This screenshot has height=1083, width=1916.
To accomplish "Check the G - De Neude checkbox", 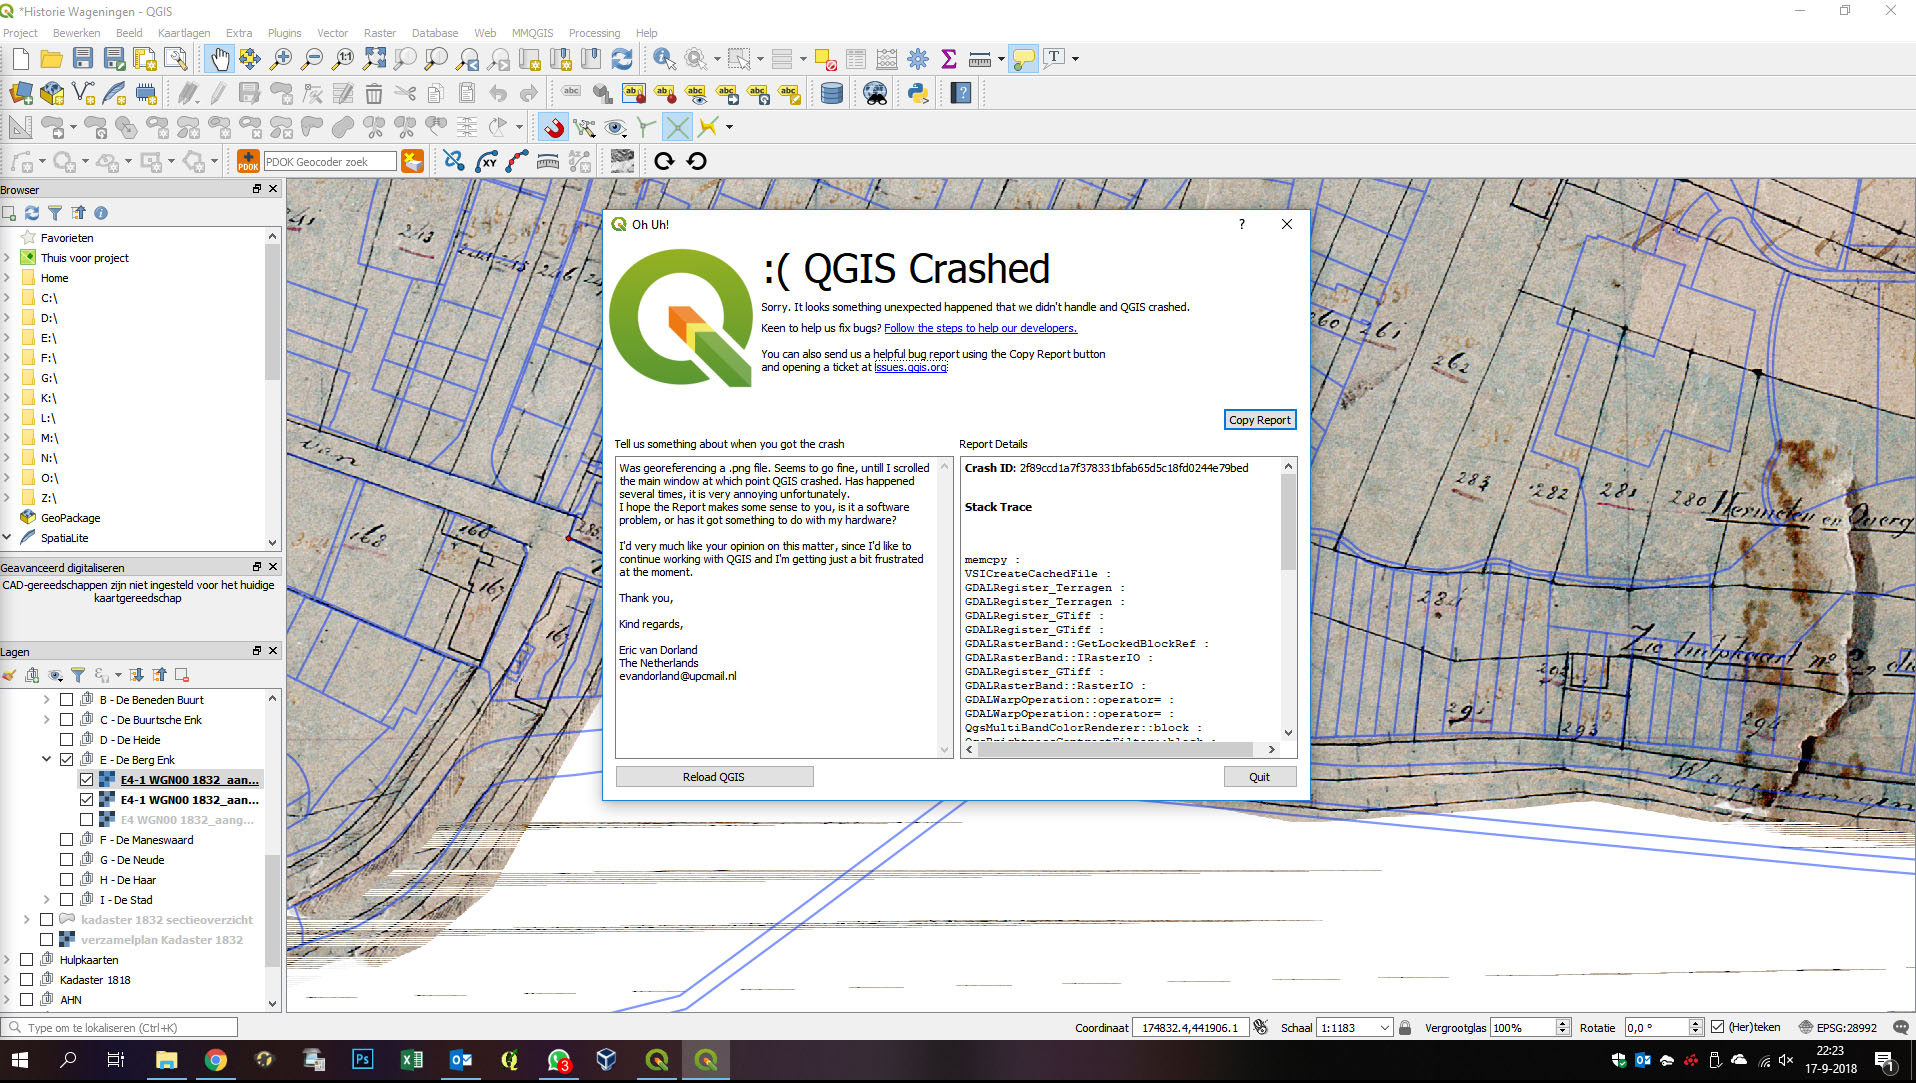I will coord(67,860).
